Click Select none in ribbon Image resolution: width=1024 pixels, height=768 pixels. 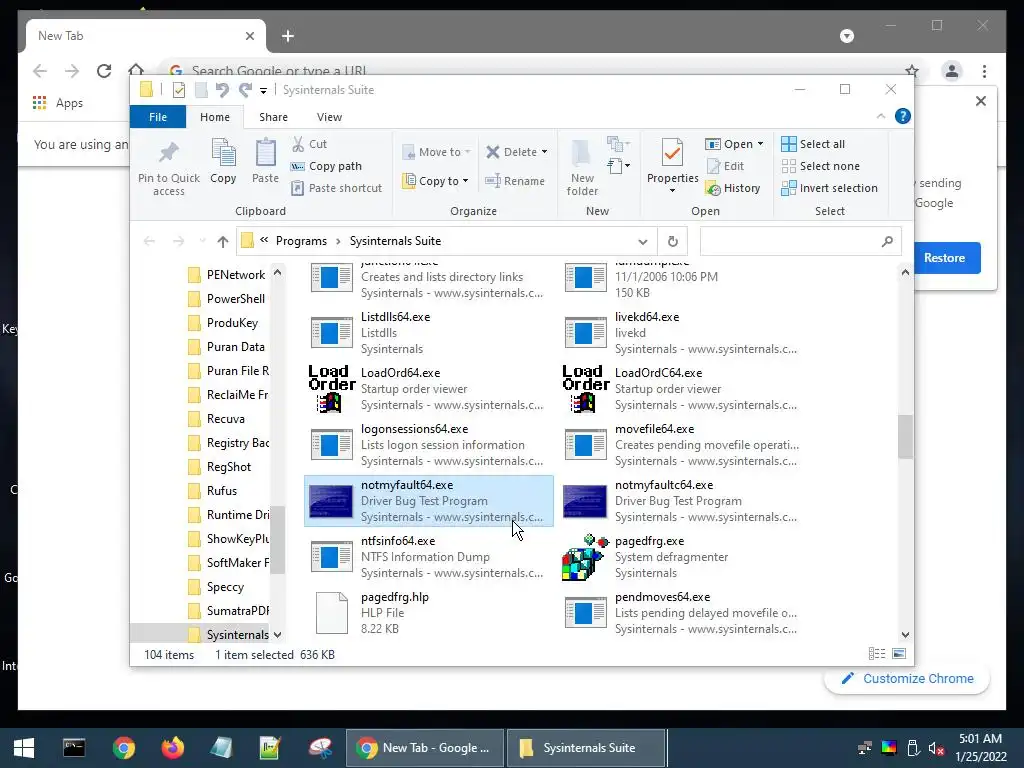[821, 166]
